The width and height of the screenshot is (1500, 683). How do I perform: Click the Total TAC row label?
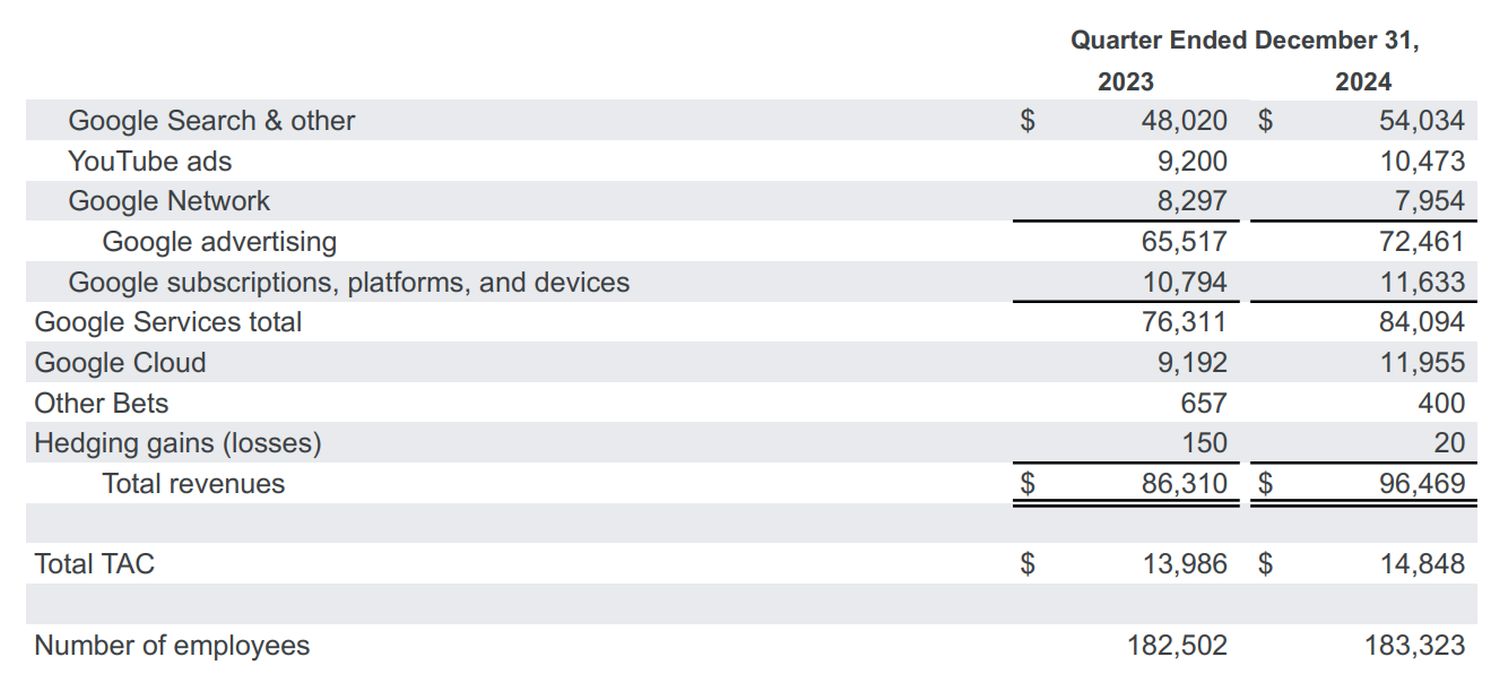point(94,564)
